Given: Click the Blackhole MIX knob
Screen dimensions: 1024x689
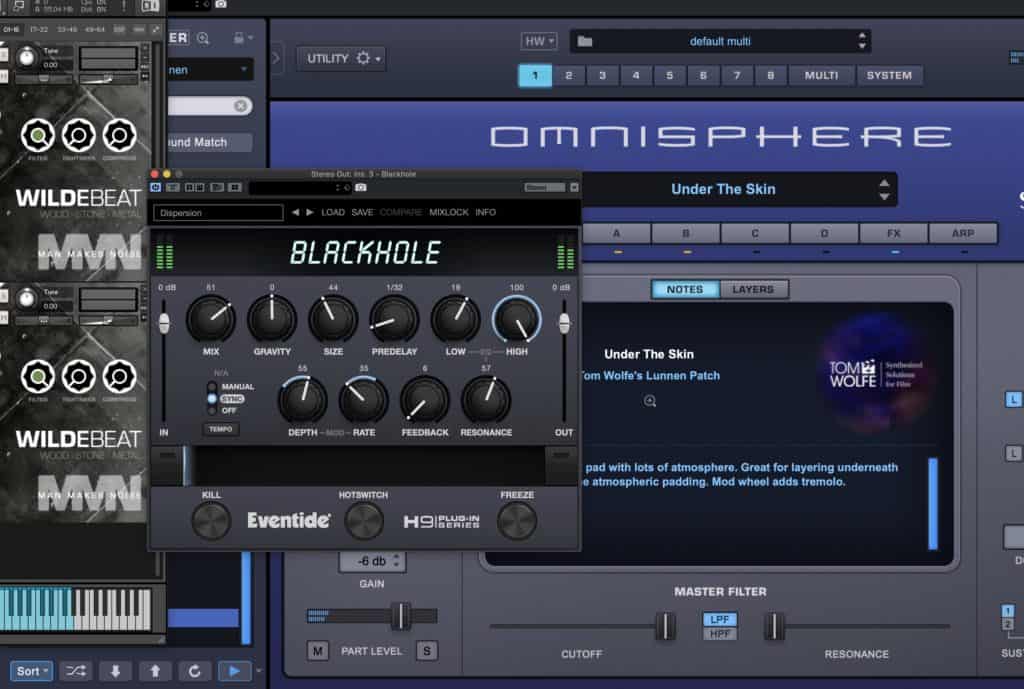Looking at the screenshot, I should tap(211, 319).
